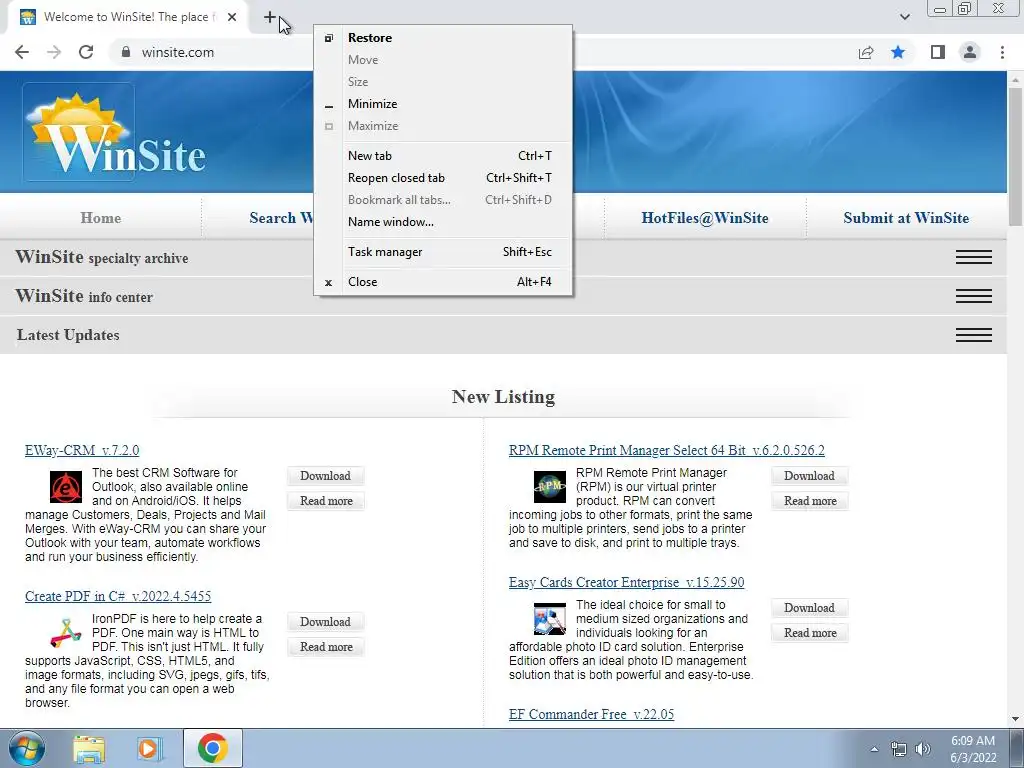Open Task manager from menu
Image resolution: width=1024 pixels, height=768 pixels.
[x=443, y=252]
